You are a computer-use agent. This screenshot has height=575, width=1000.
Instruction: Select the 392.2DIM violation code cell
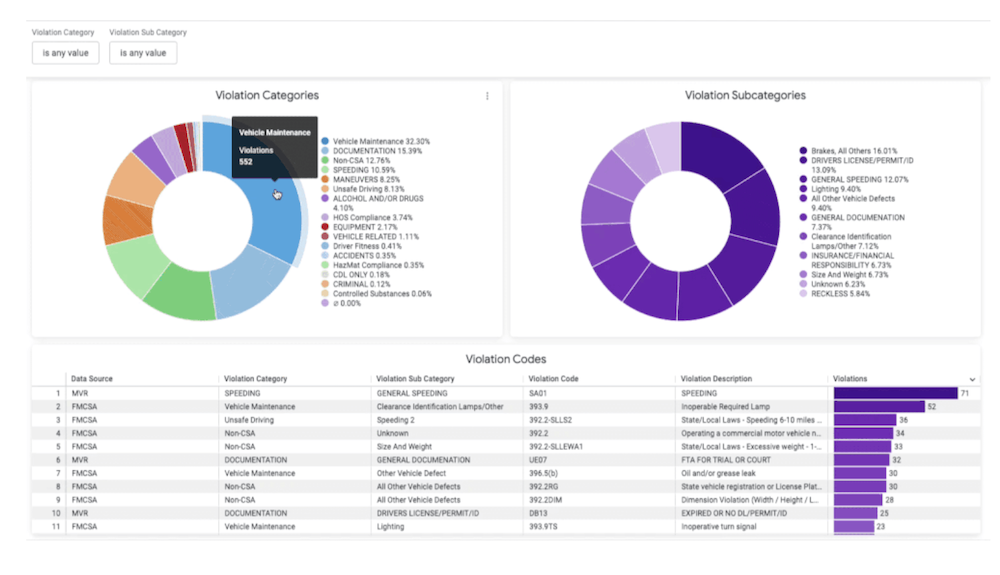tap(598, 500)
